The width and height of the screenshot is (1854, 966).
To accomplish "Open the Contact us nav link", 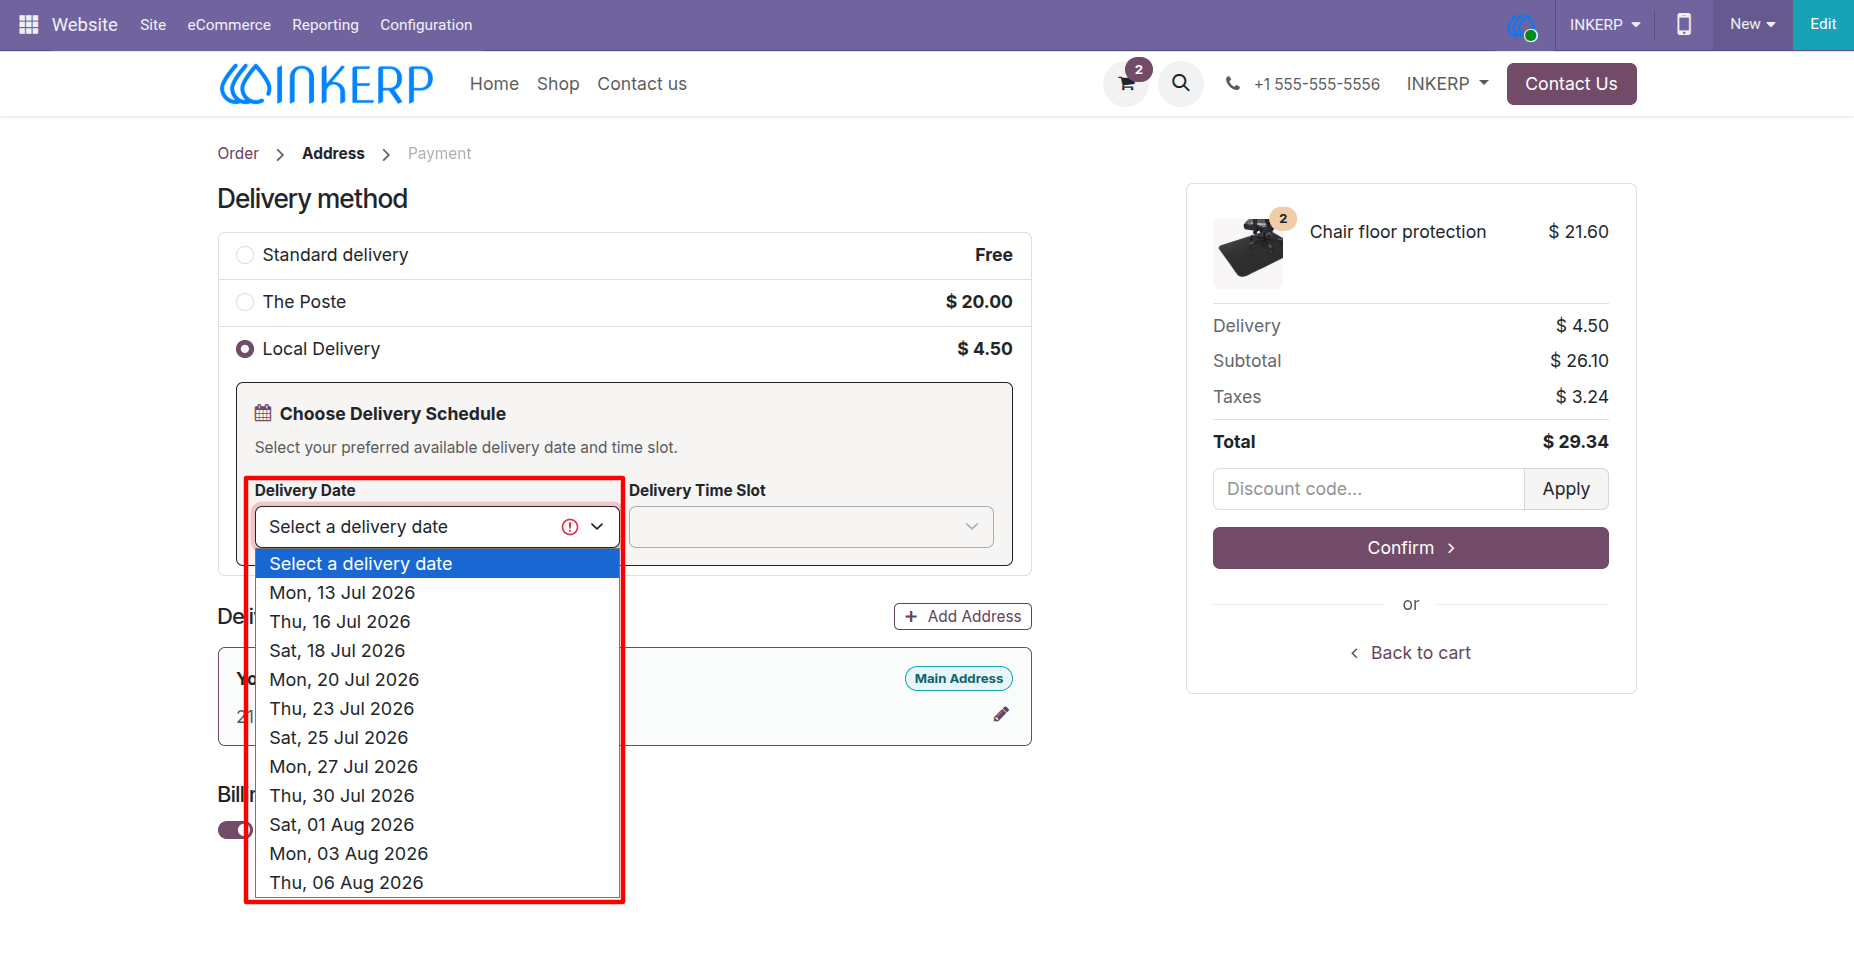I will [642, 84].
